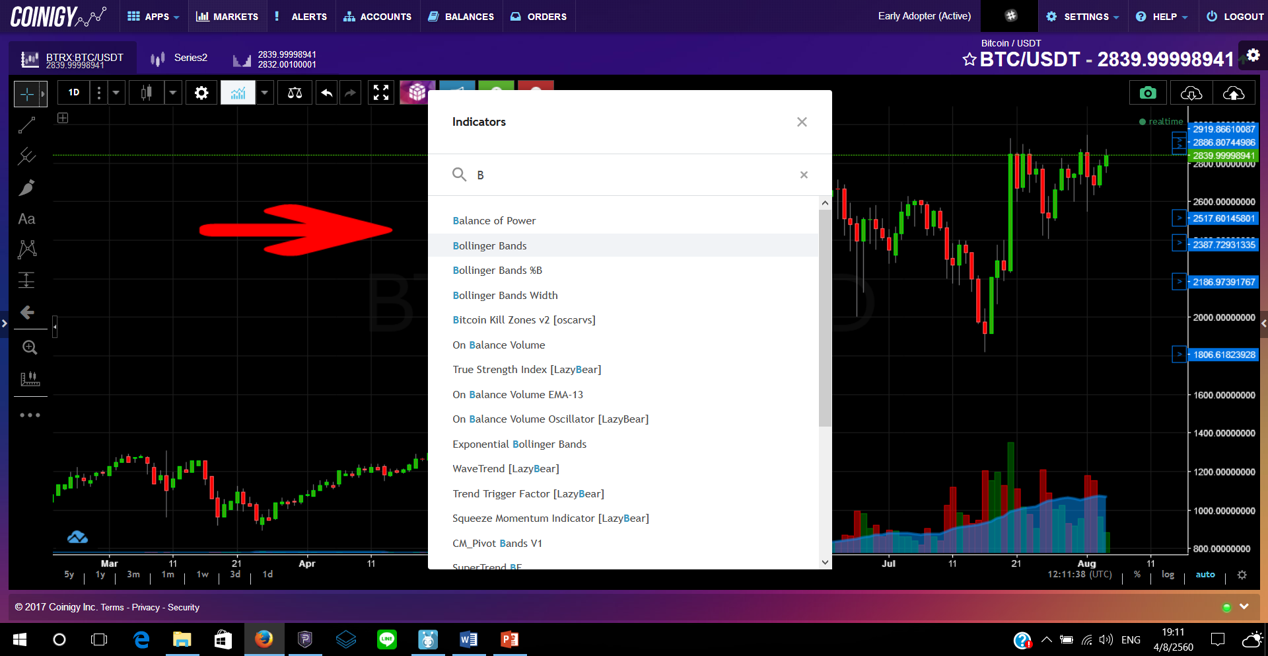Open the 1D interval dropdown arrow

point(116,93)
